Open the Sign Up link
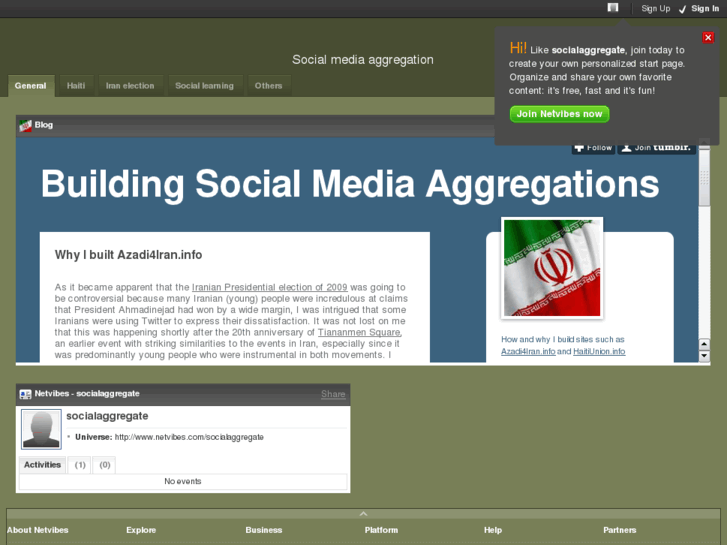 point(655,8)
